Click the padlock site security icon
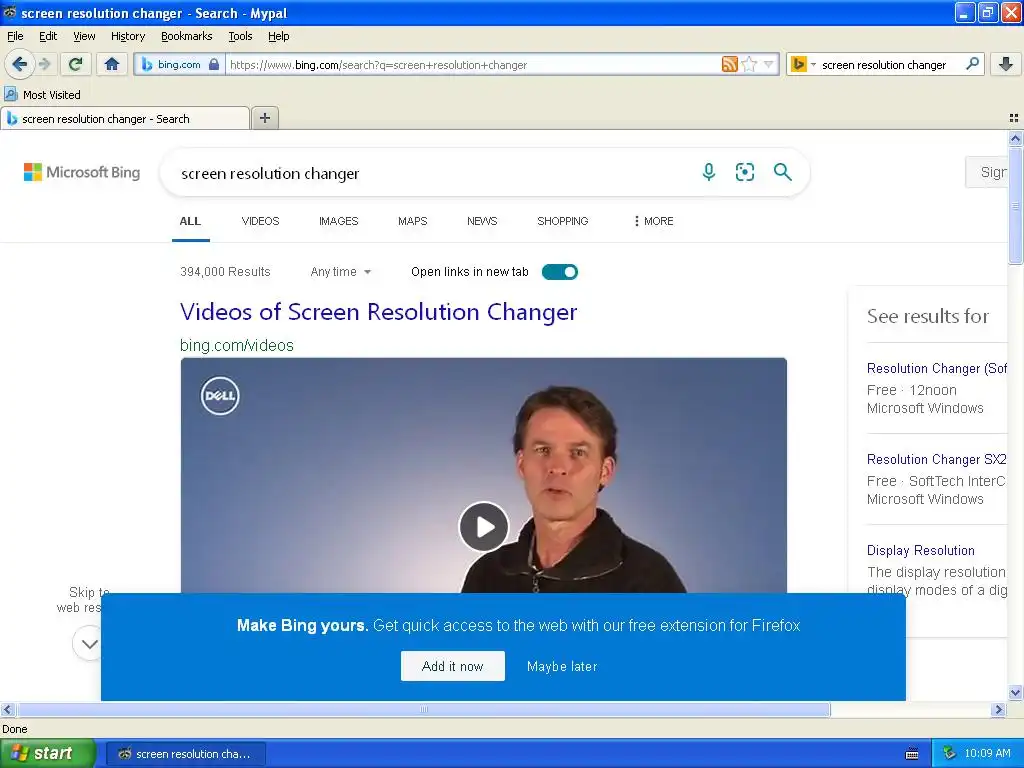This screenshot has width=1024, height=768. pyautogui.click(x=214, y=64)
